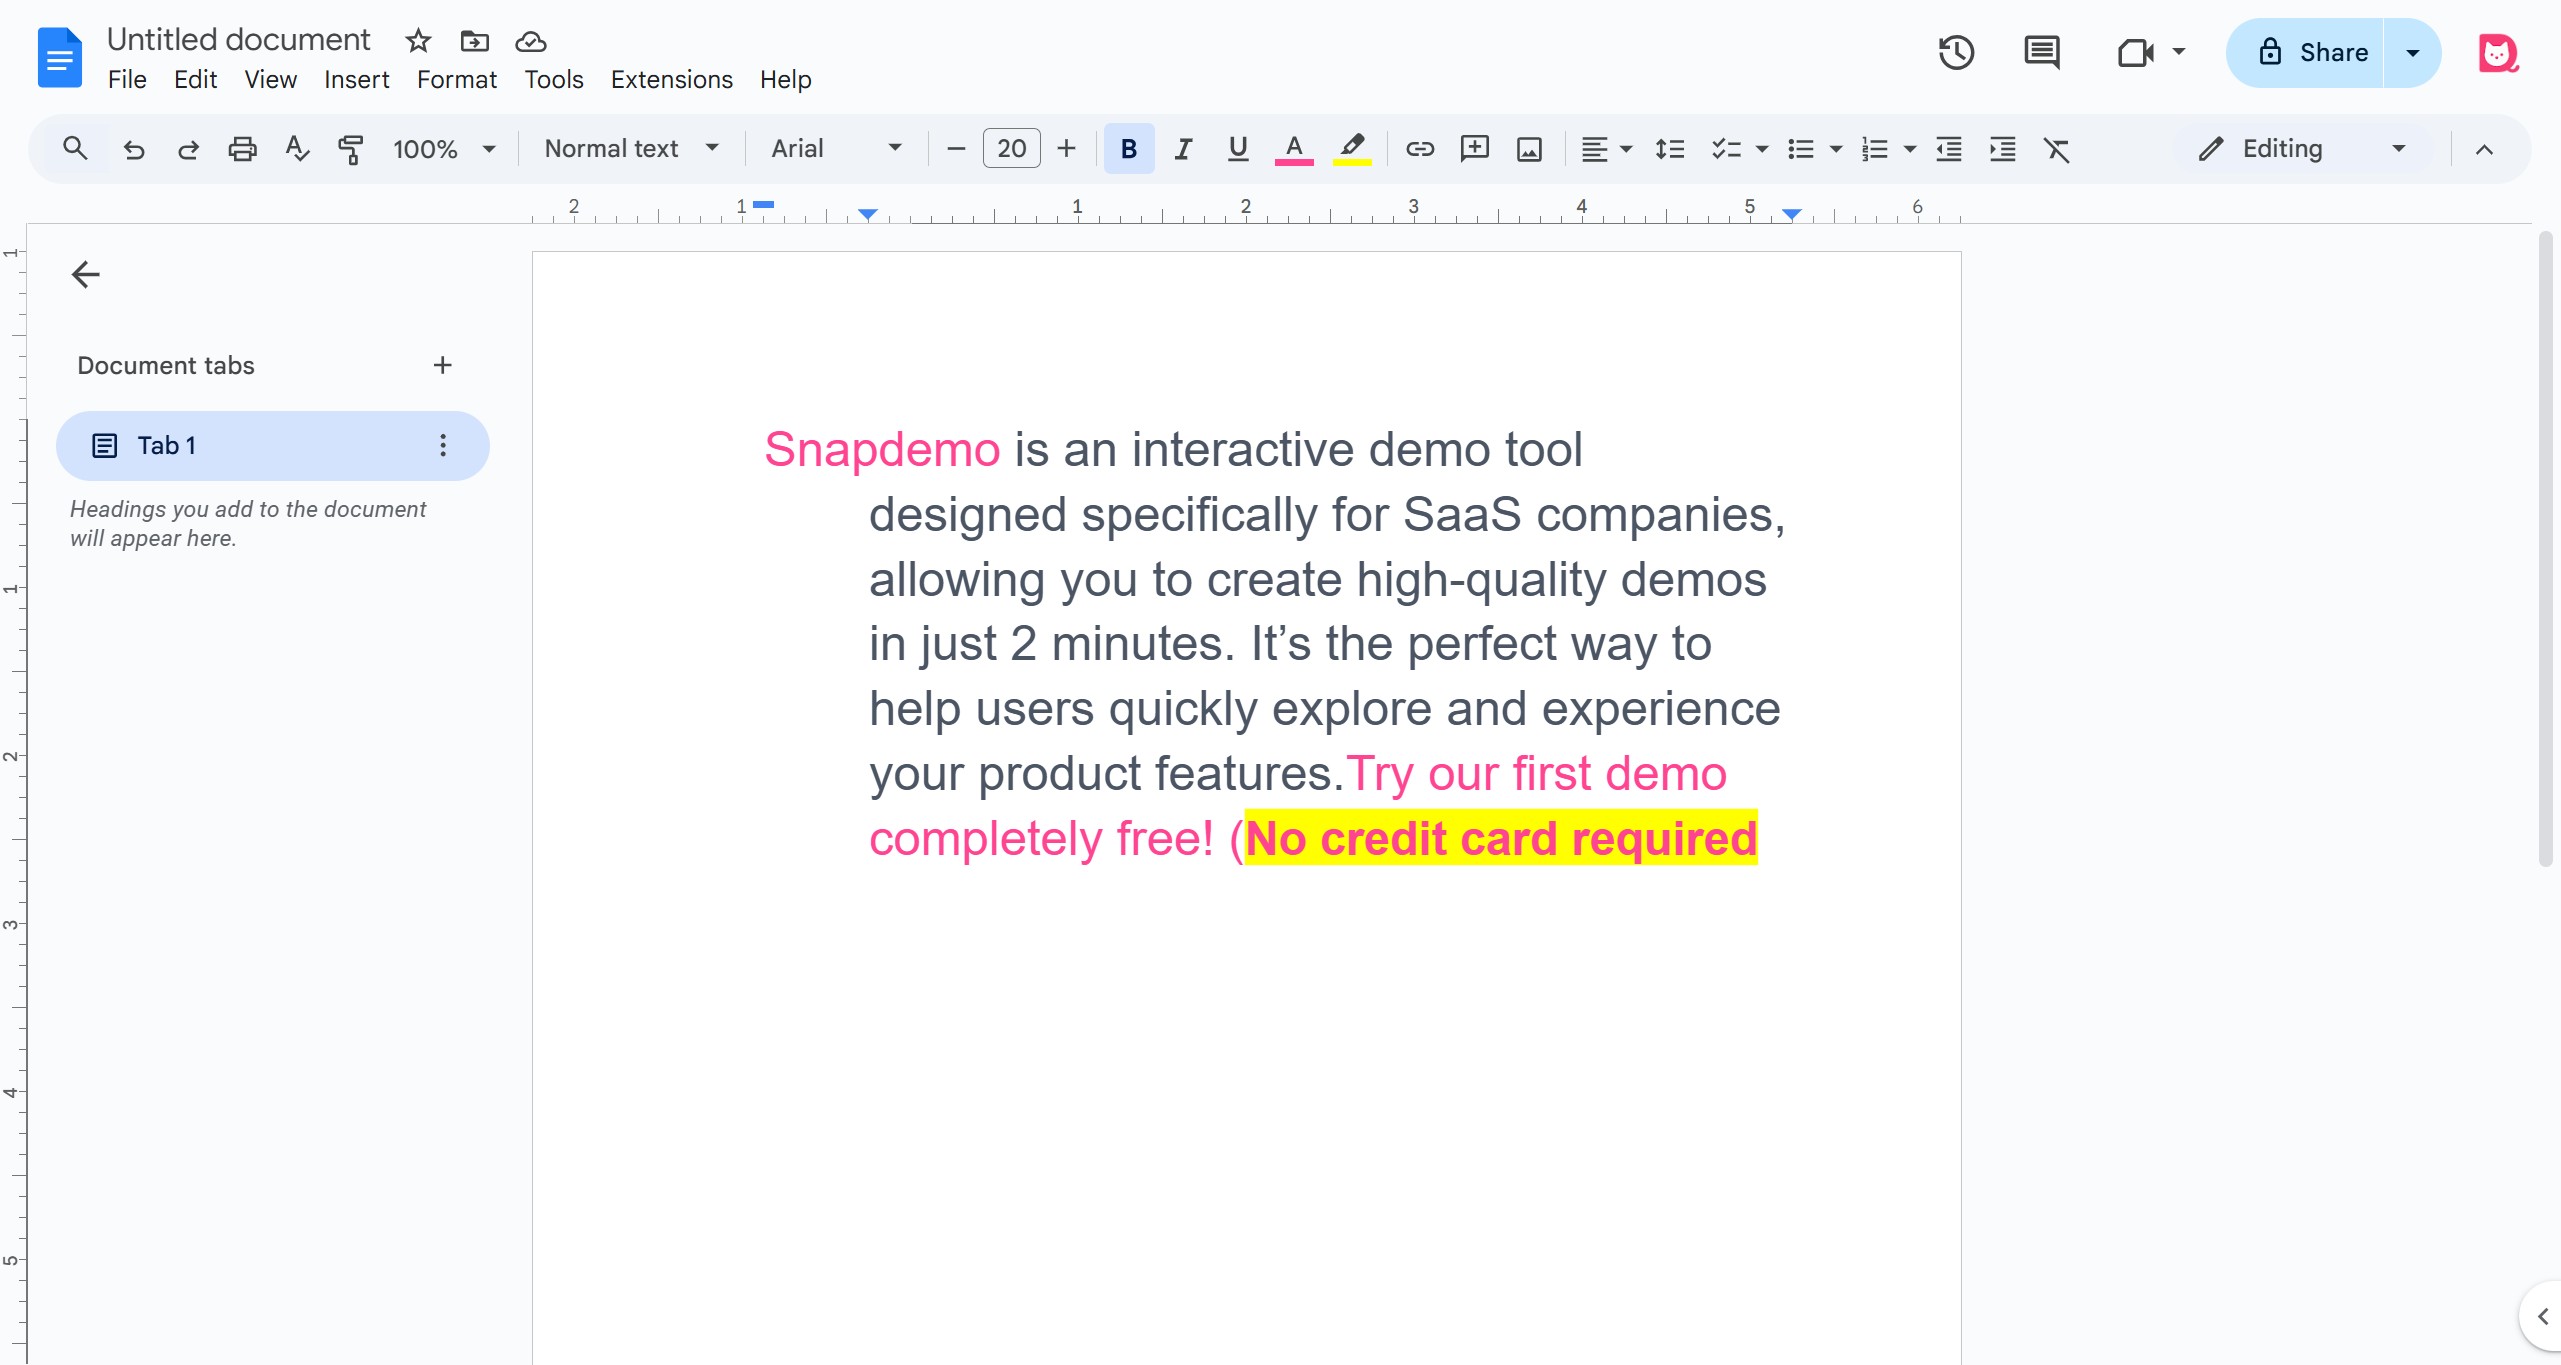
Task: Open the Meet call options arrow
Action: point(2178,51)
